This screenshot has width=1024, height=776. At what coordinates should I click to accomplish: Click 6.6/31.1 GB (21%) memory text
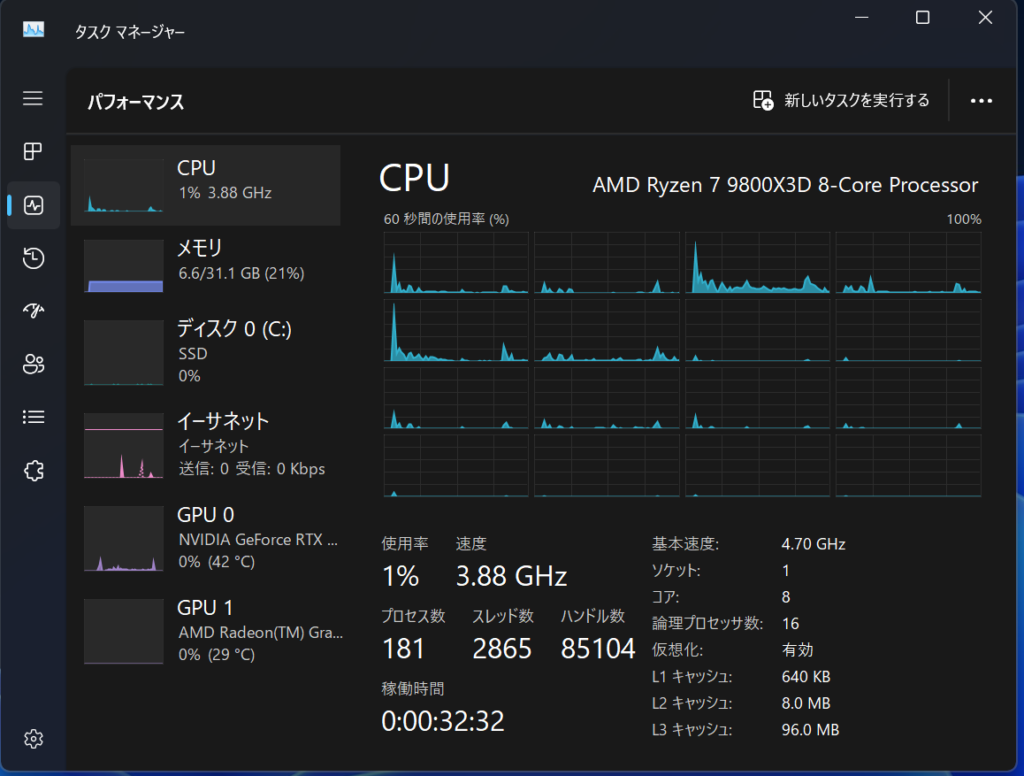[x=242, y=273]
